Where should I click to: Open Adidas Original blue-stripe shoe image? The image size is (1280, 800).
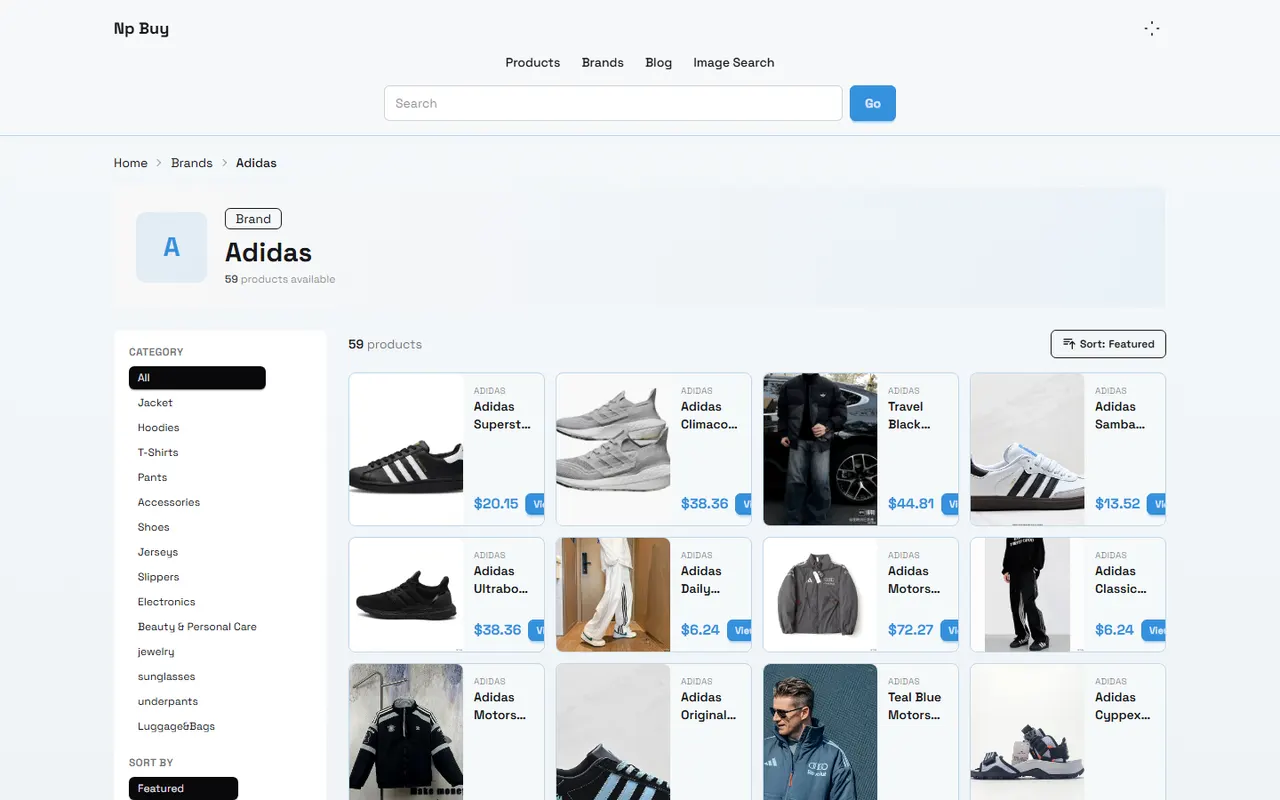coord(613,732)
